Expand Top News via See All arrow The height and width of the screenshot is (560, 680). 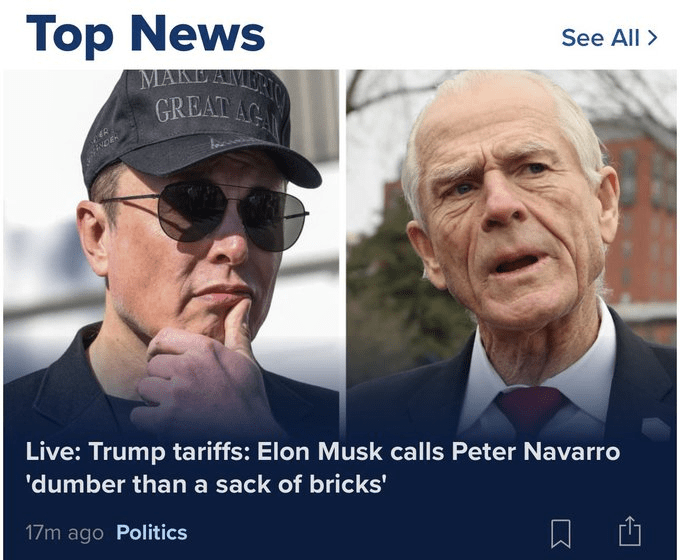(653, 38)
